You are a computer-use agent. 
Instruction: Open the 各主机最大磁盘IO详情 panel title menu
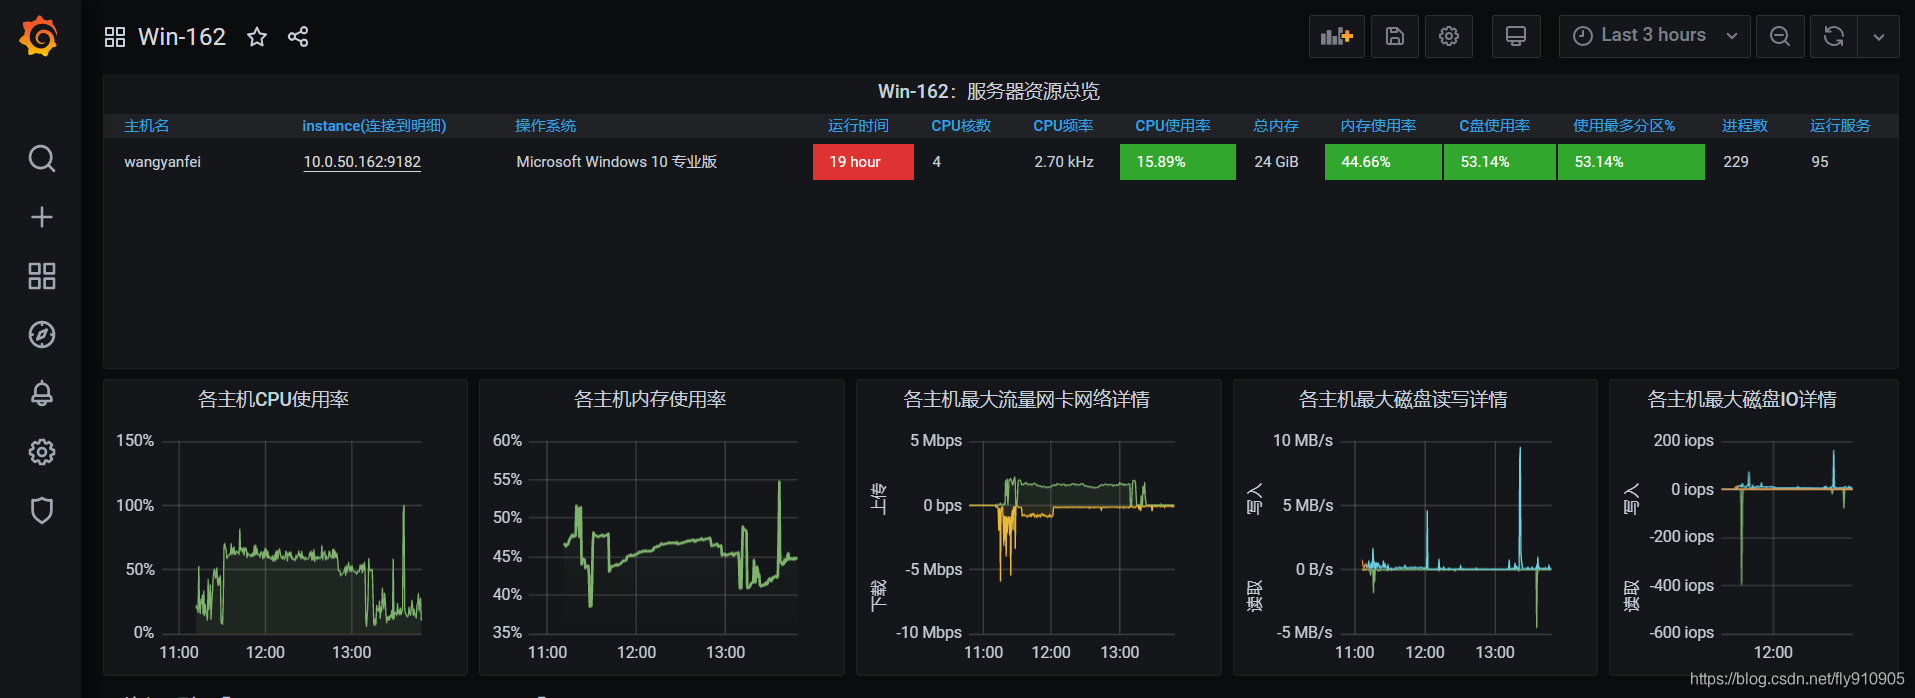[x=1742, y=400]
